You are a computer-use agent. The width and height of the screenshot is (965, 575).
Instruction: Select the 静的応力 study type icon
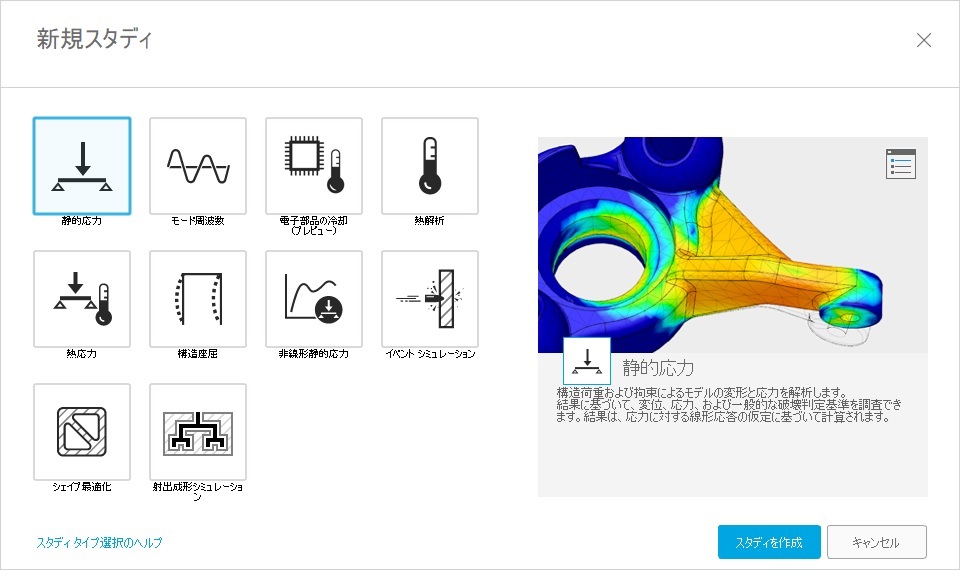coord(82,166)
